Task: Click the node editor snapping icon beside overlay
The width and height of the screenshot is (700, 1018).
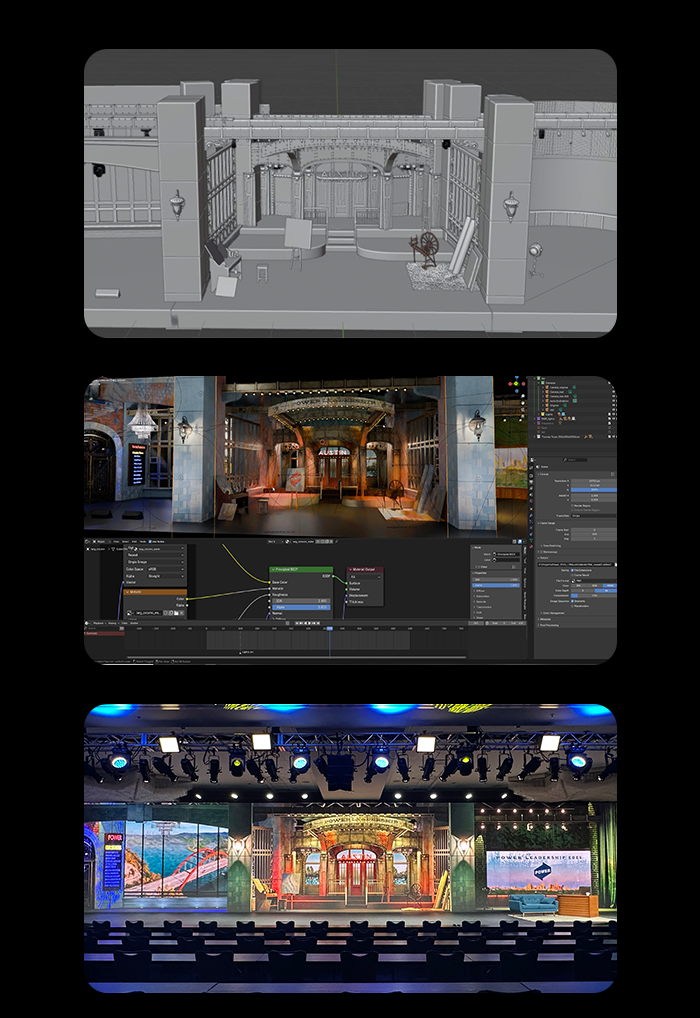Action: coord(514,541)
